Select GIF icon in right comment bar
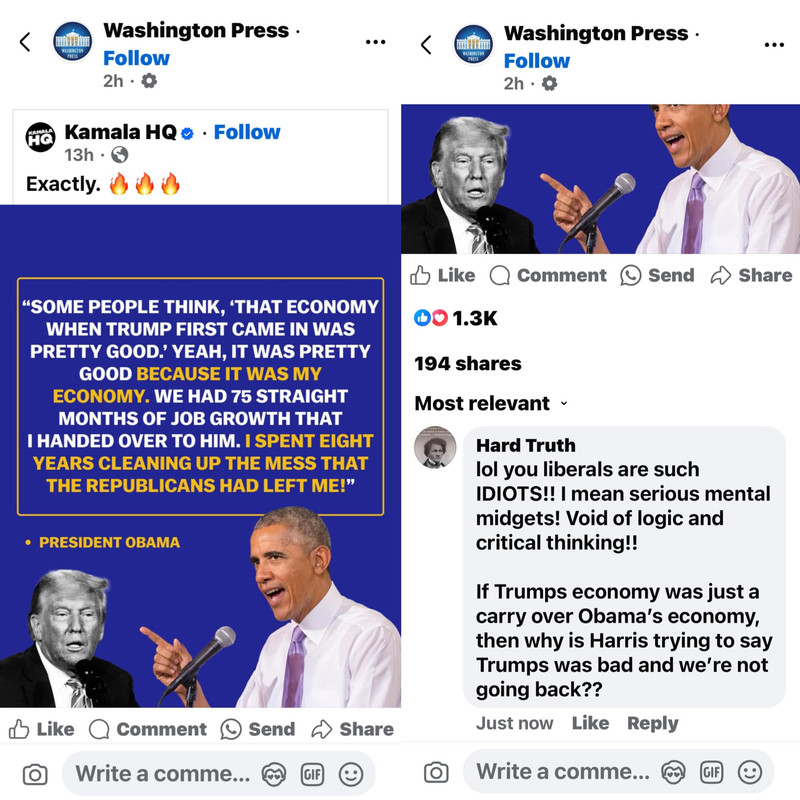The height and width of the screenshot is (800, 800). 712,772
